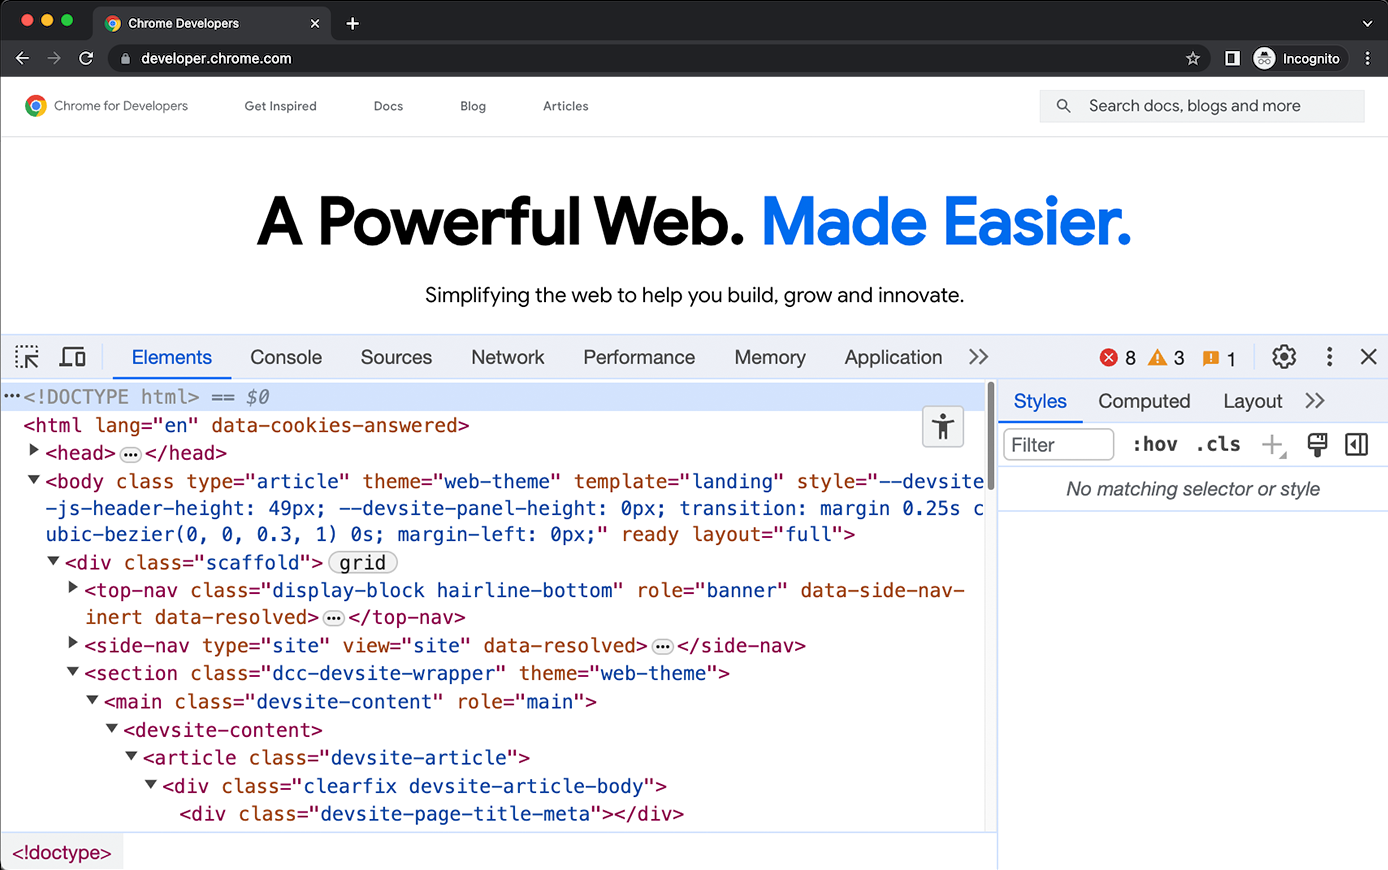The height and width of the screenshot is (870, 1388).
Task: Reload the page
Action: click(x=86, y=59)
